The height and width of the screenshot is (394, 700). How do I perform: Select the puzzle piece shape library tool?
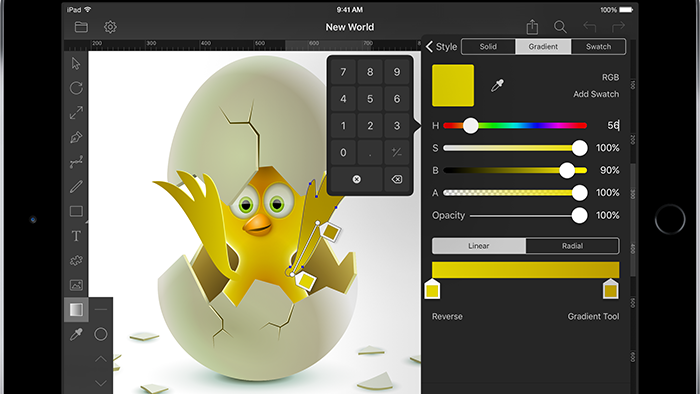click(x=76, y=260)
